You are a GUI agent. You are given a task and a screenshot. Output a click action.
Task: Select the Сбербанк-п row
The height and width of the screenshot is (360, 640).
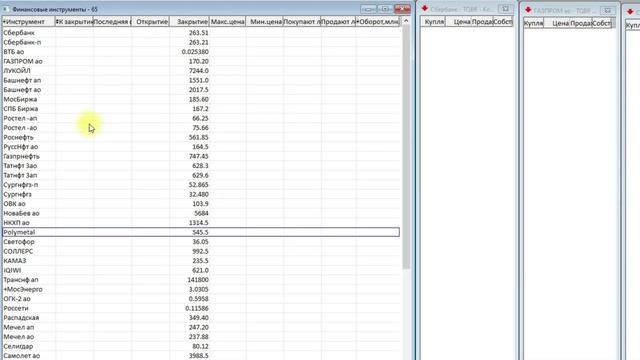point(201,42)
